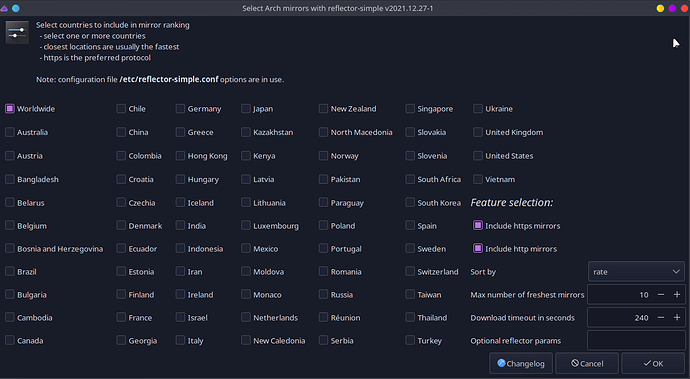Tick the Luxembourg checkbox

point(246,225)
